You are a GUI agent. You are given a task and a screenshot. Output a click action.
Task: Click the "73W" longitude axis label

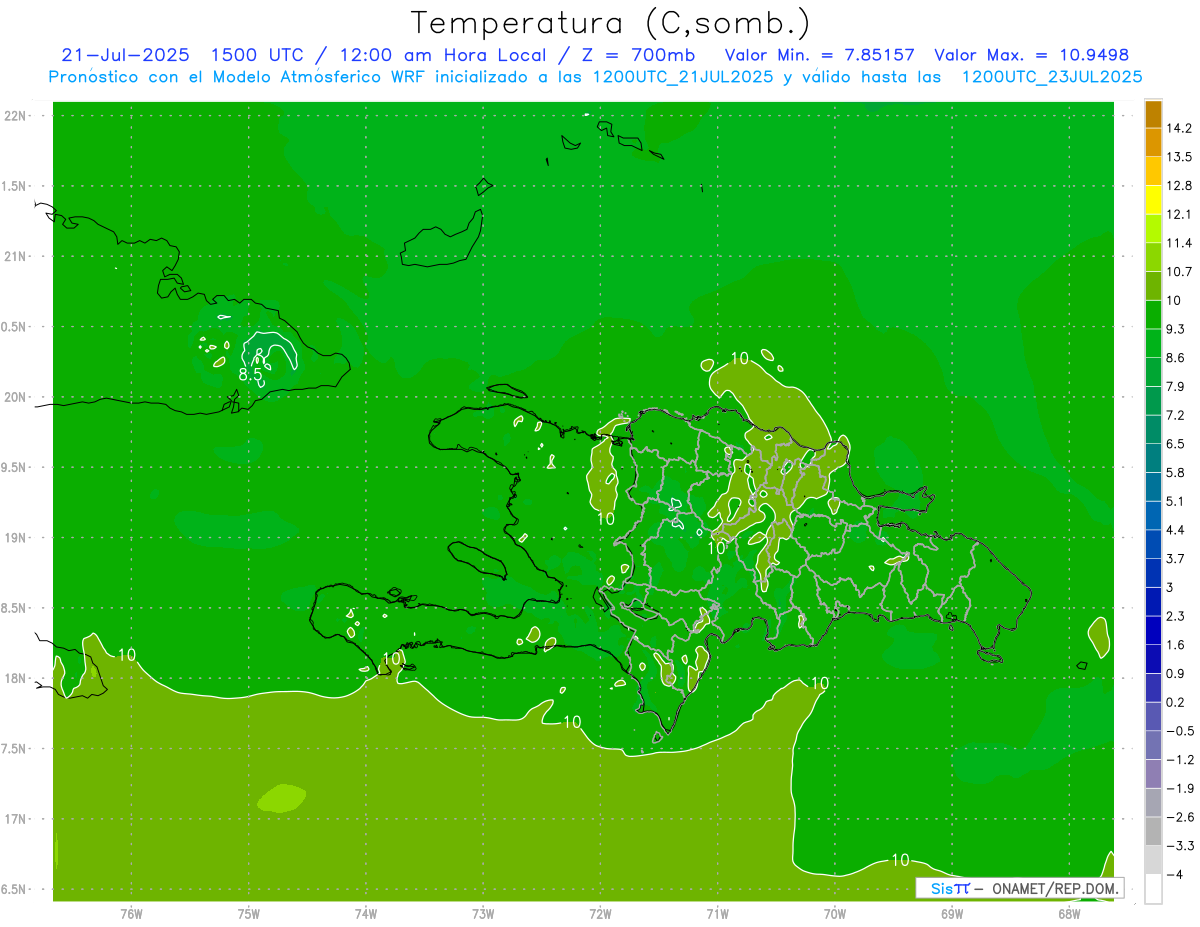click(483, 913)
